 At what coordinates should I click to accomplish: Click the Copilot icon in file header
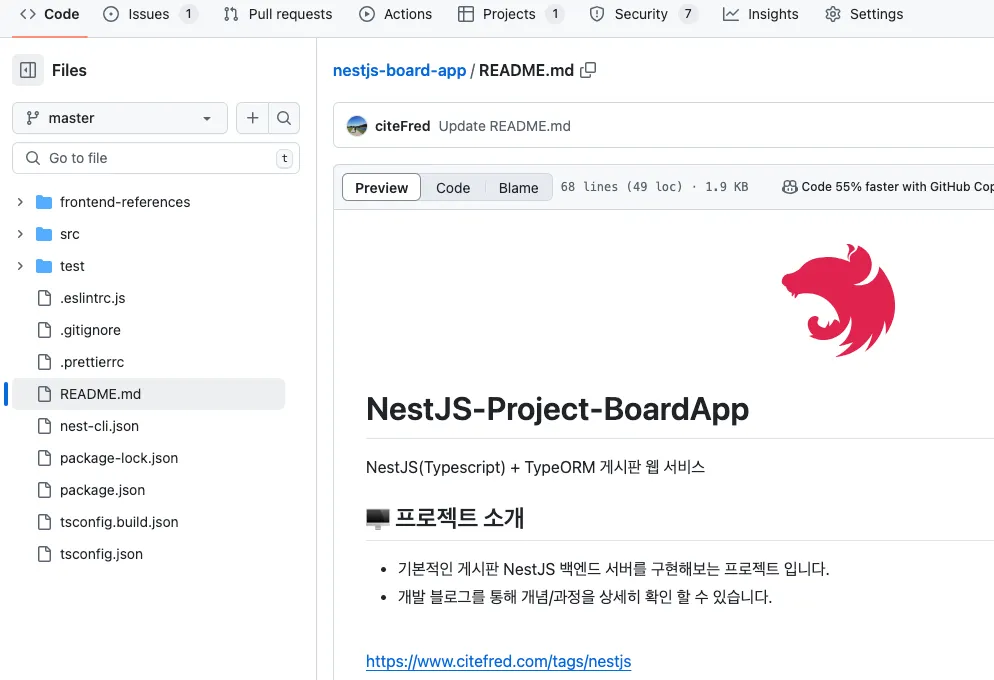[x=790, y=187]
